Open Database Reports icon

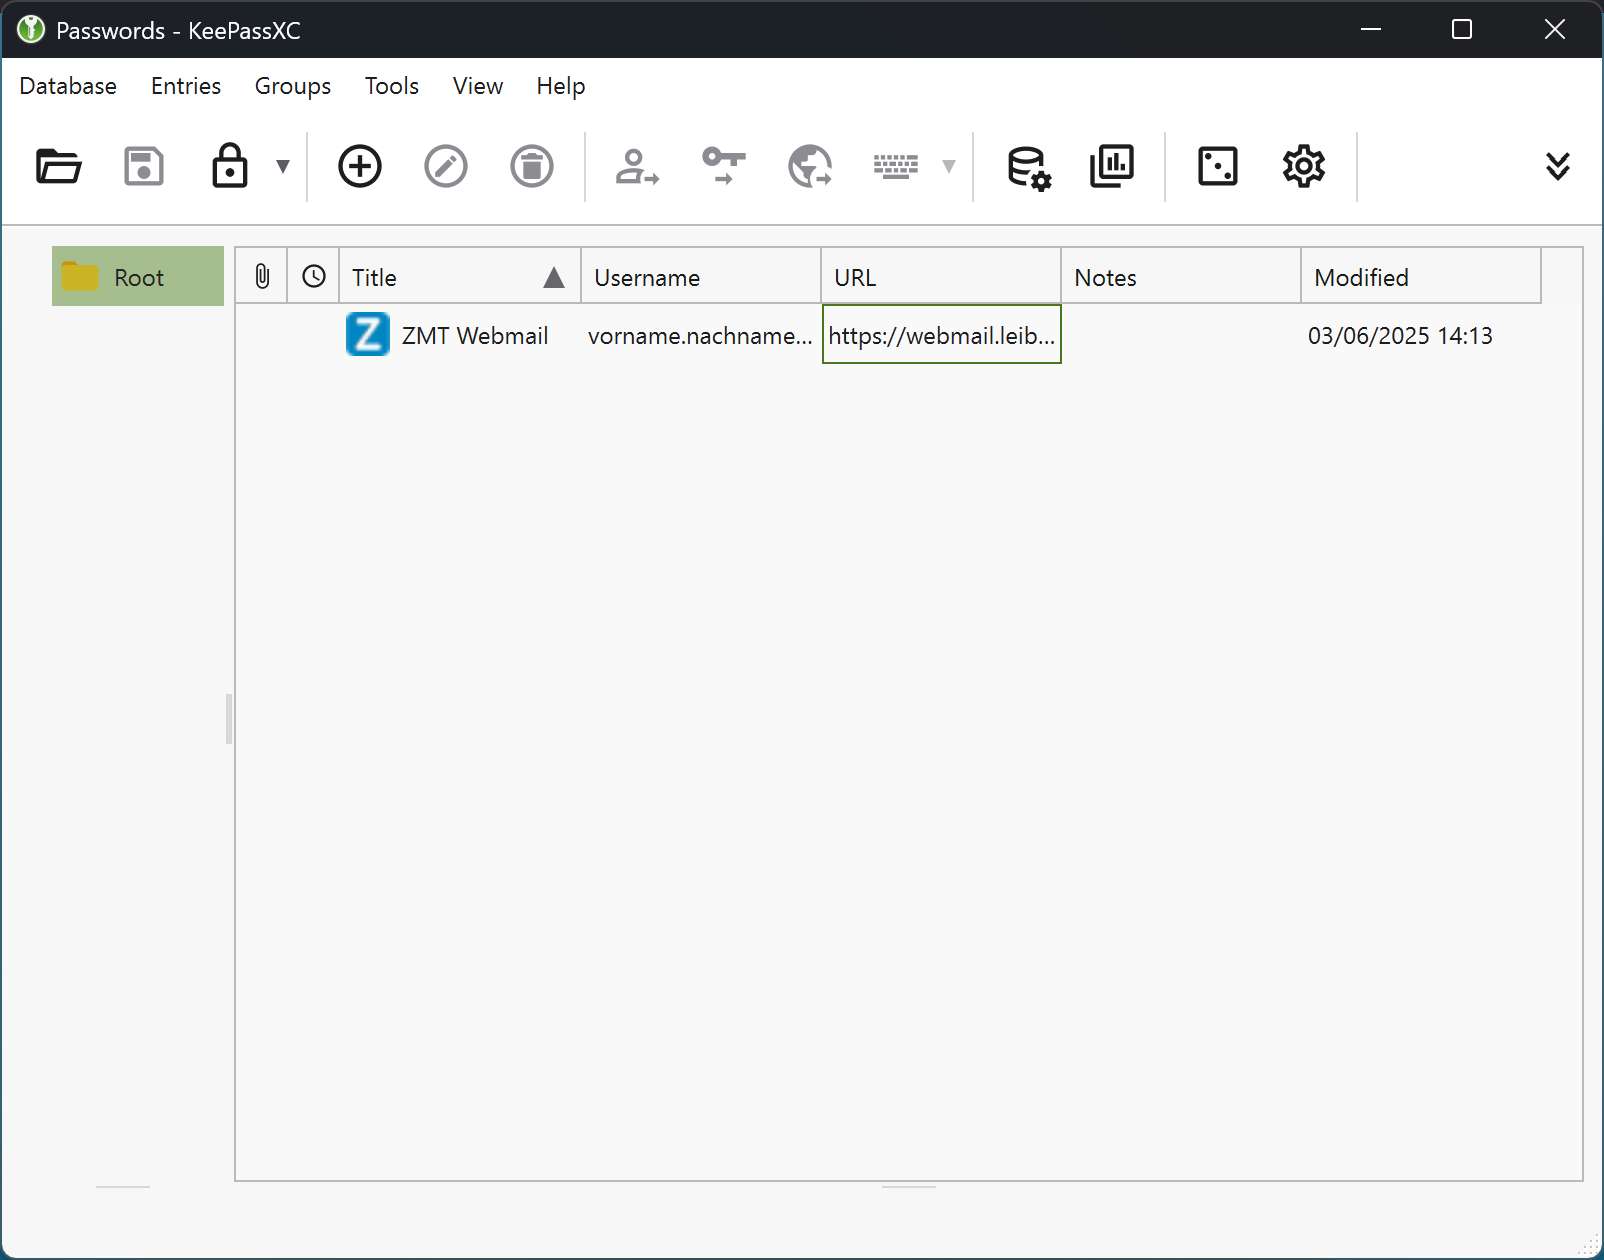coord(1112,166)
